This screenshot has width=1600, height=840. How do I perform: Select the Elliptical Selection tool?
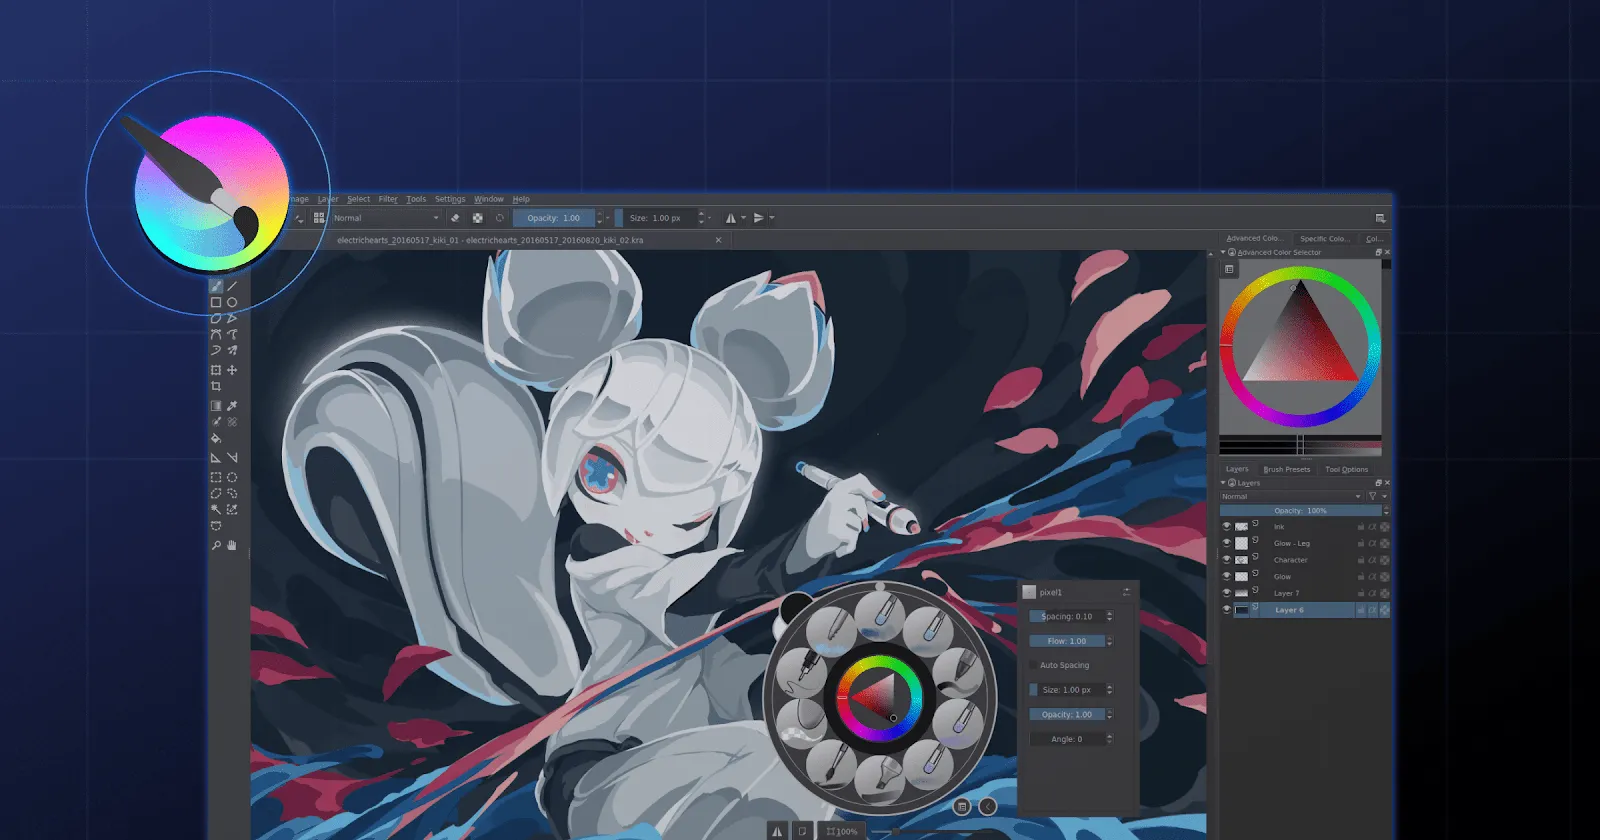click(232, 477)
